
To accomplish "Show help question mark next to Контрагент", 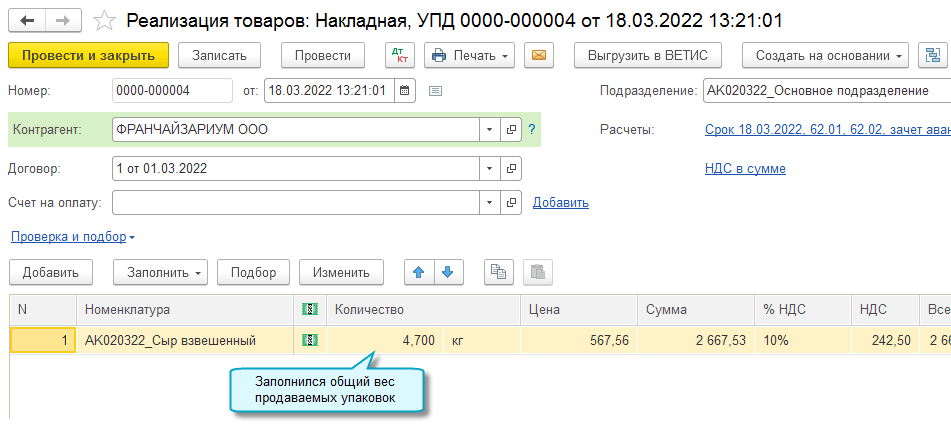I will pyautogui.click(x=532, y=129).
